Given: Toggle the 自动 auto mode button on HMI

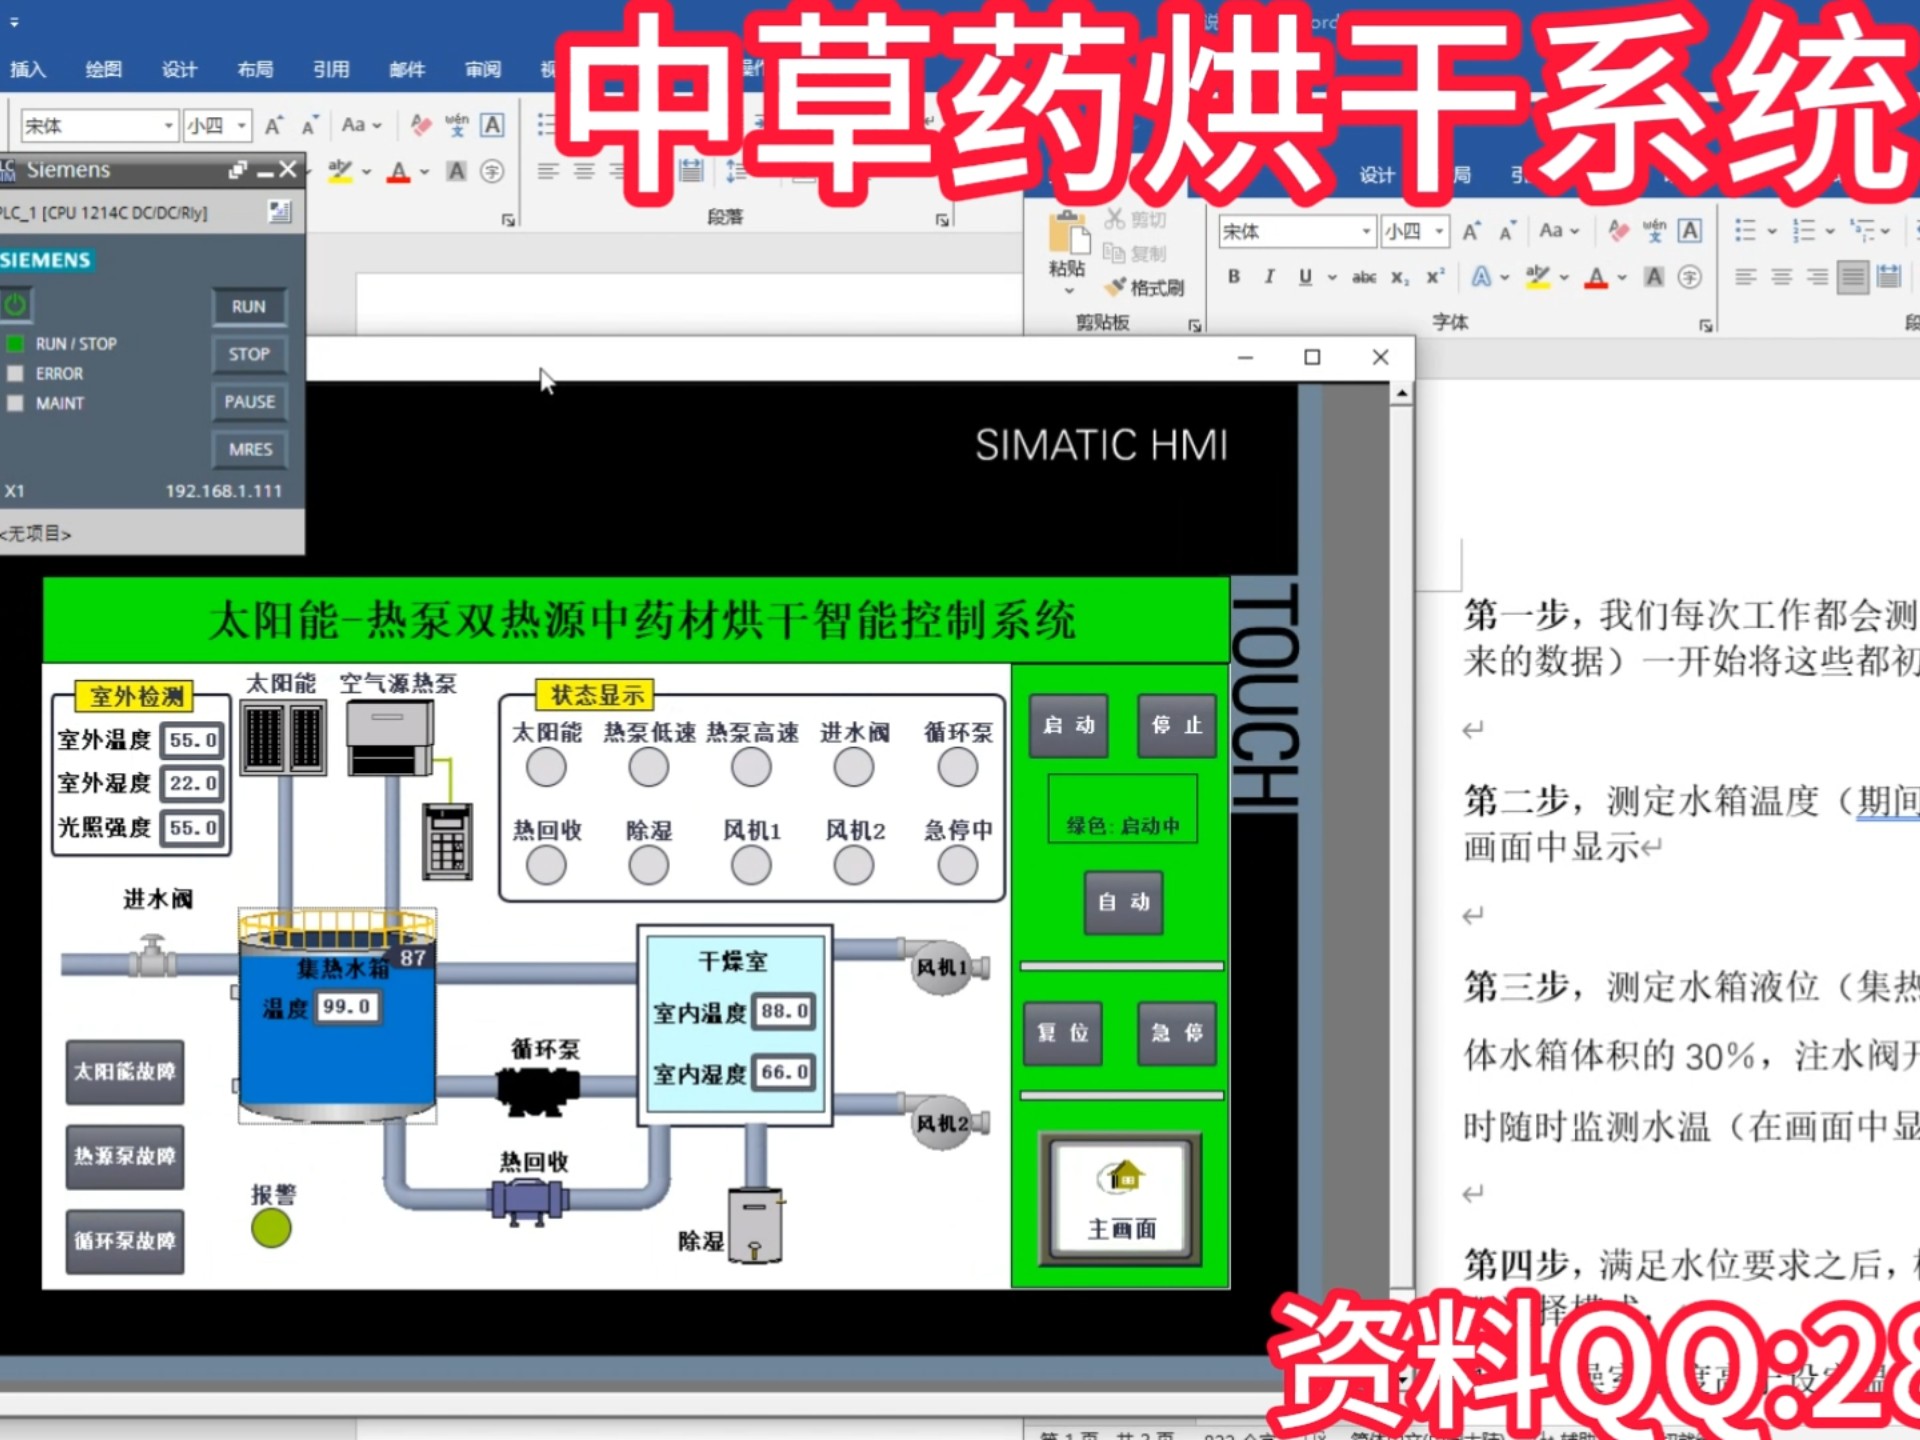Looking at the screenshot, I should [1124, 902].
